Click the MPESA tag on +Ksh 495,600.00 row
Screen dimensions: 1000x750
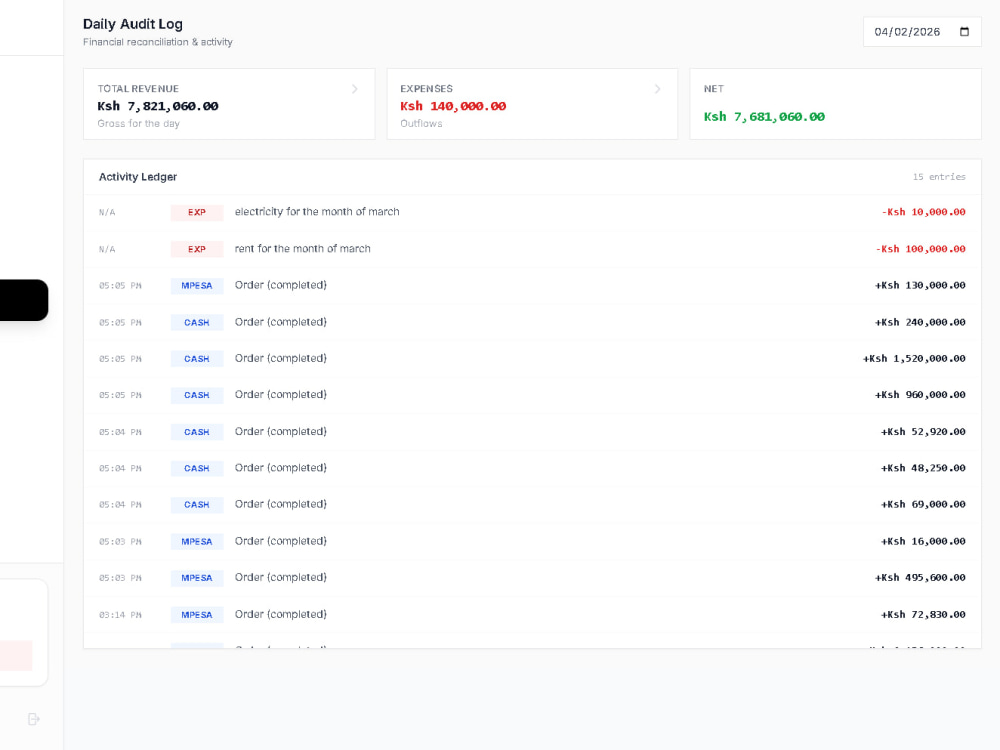pyautogui.click(x=197, y=578)
